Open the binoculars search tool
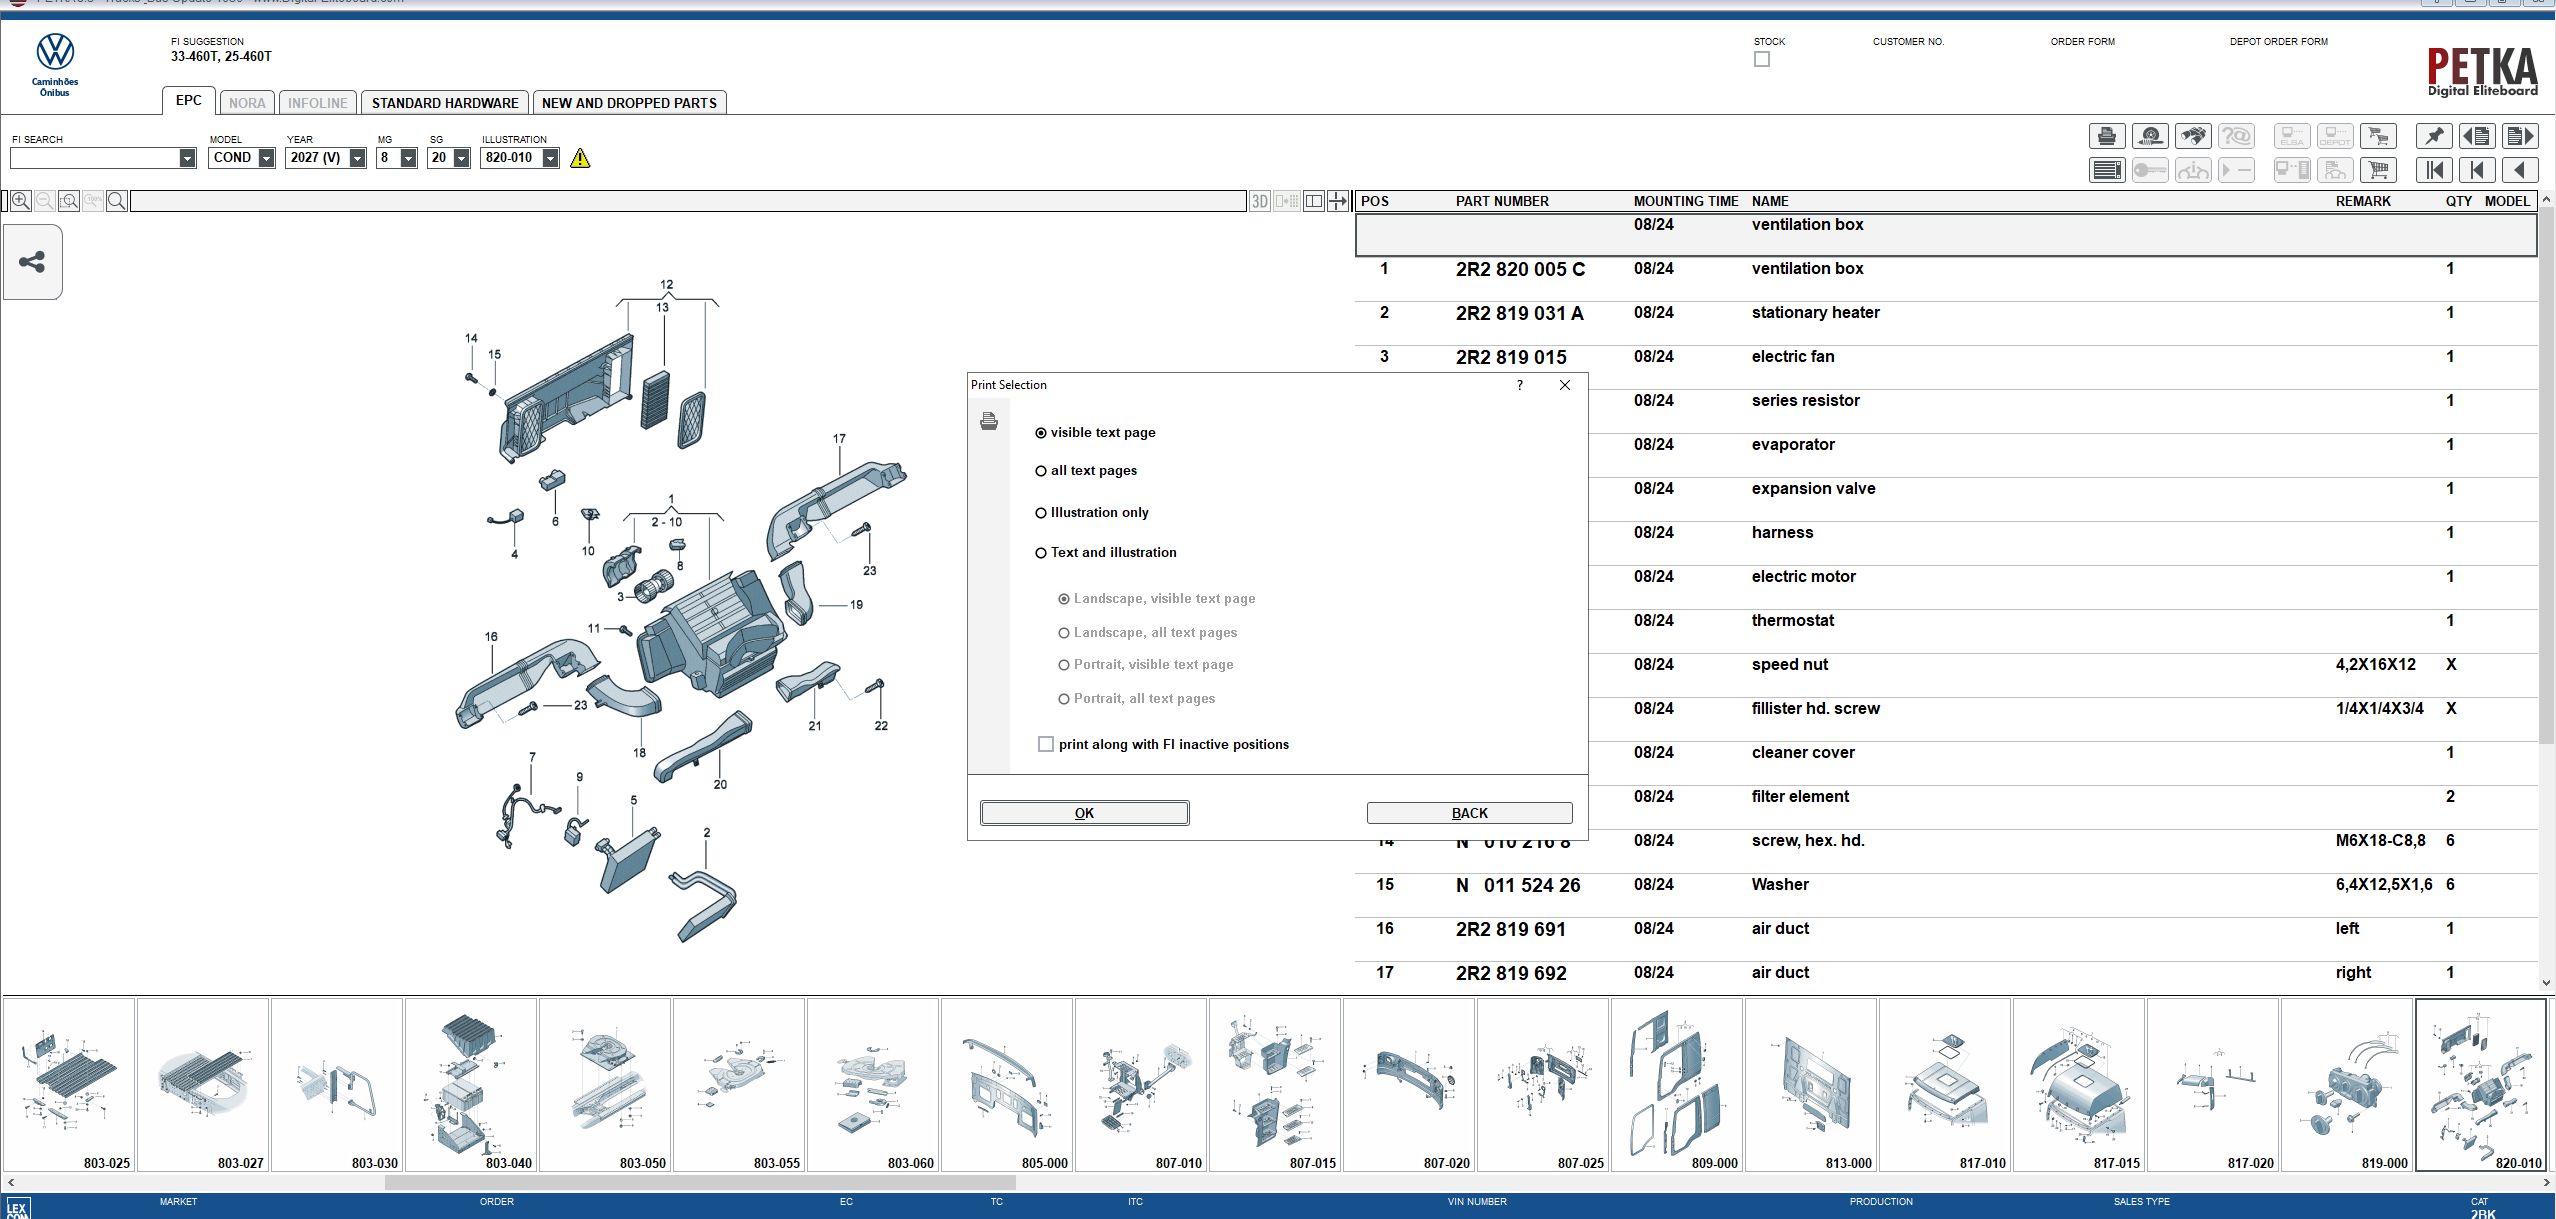The width and height of the screenshot is (2556, 1219). click(2192, 137)
